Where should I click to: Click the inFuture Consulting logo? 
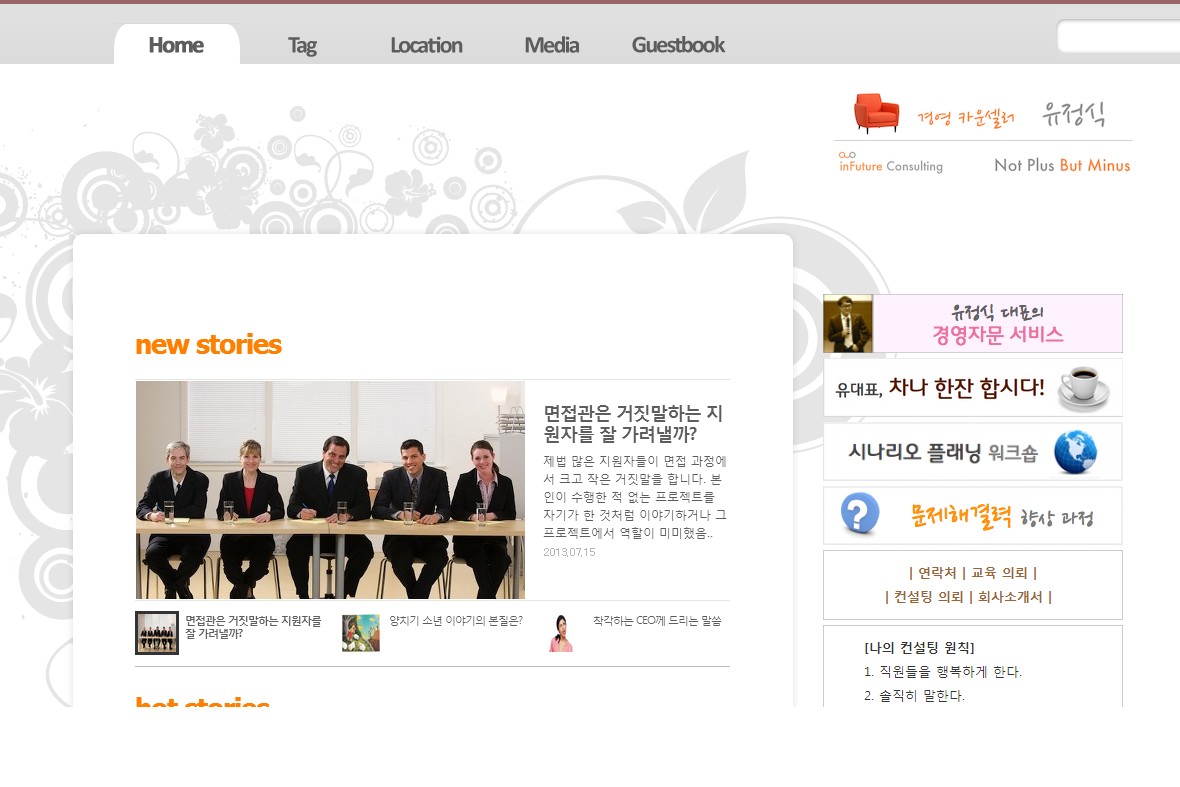point(889,163)
